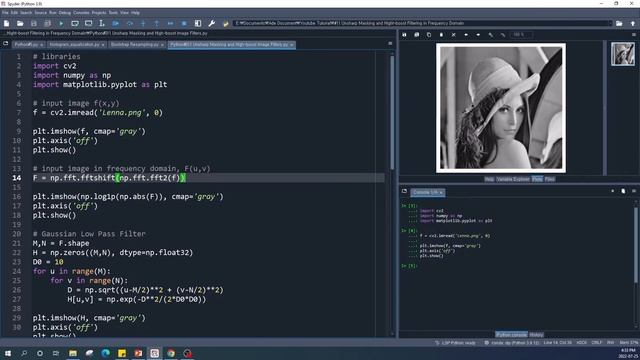Step over the current line in debugger
This screenshot has height=360, width=640.
(129, 24)
